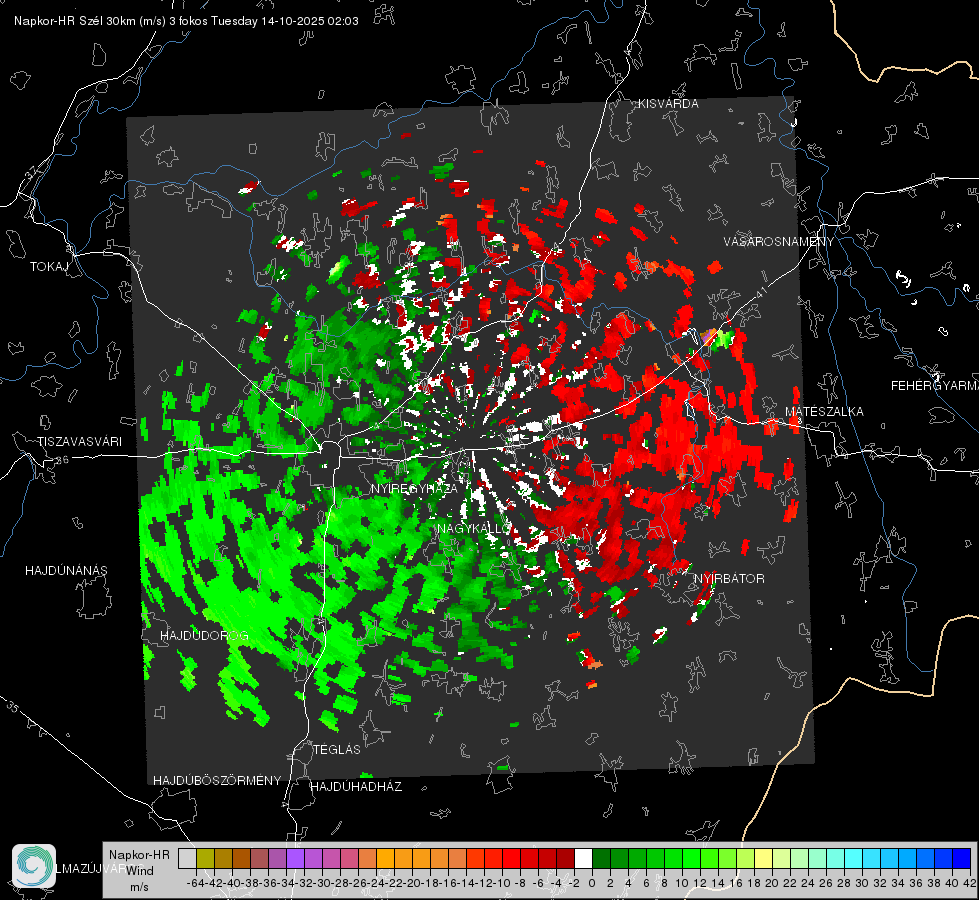979x900 pixels.
Task: Select the deep blue swatch between 40 and 42
Action: pyautogui.click(x=962, y=858)
